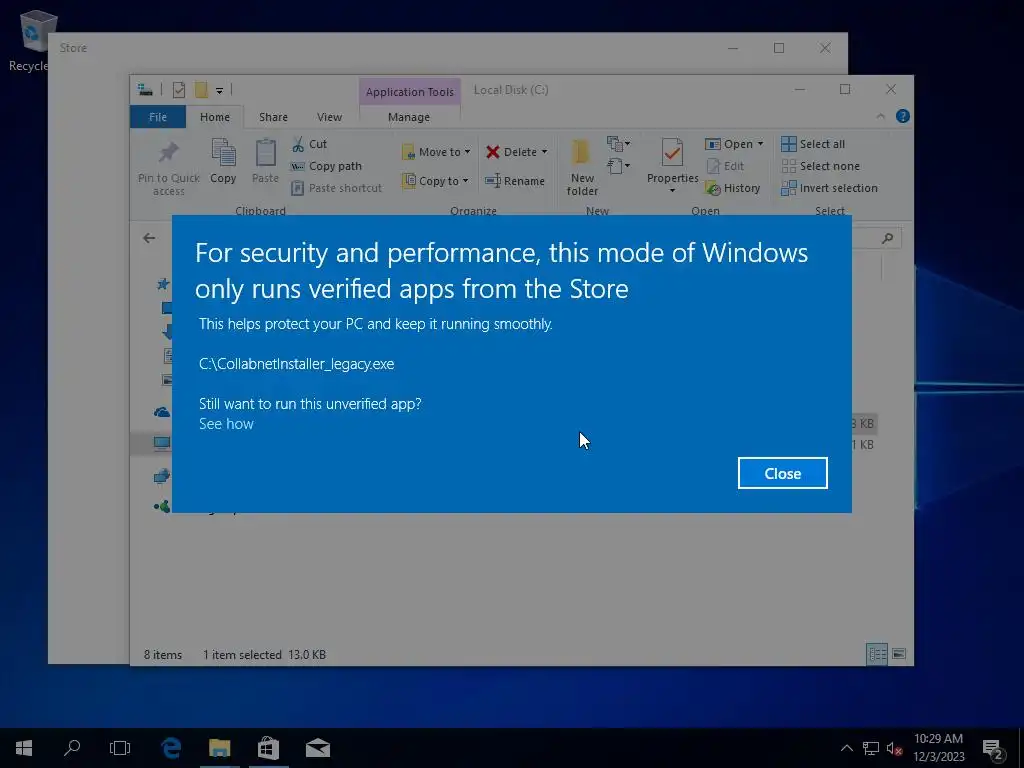
Task: Click the muted volume tray icon
Action: [x=894, y=748]
